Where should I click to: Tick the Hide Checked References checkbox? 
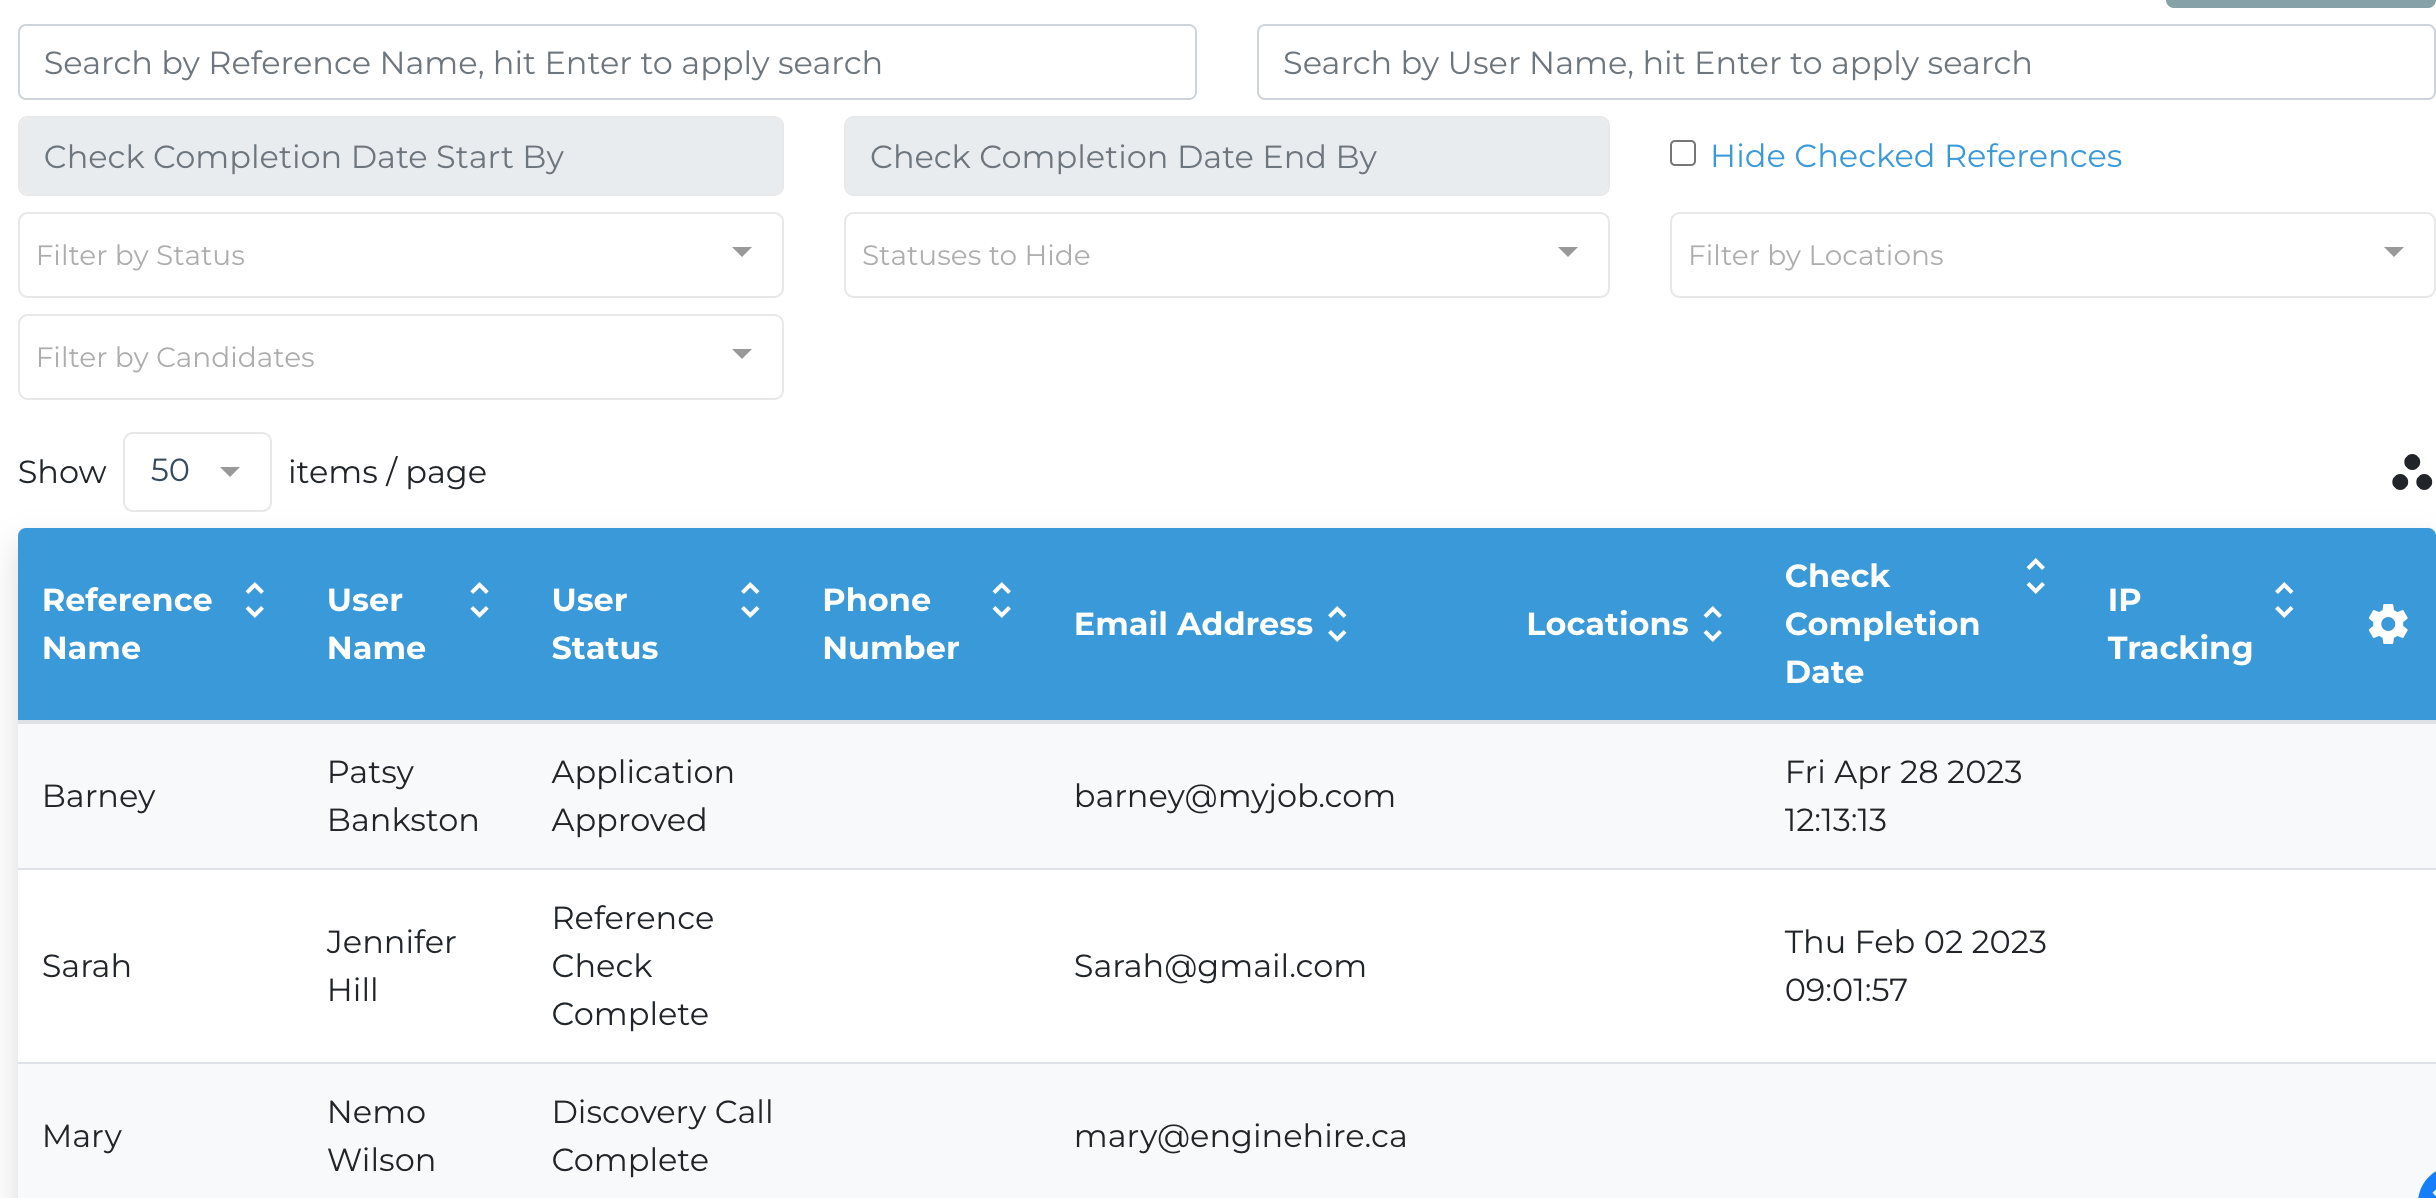(x=1683, y=154)
